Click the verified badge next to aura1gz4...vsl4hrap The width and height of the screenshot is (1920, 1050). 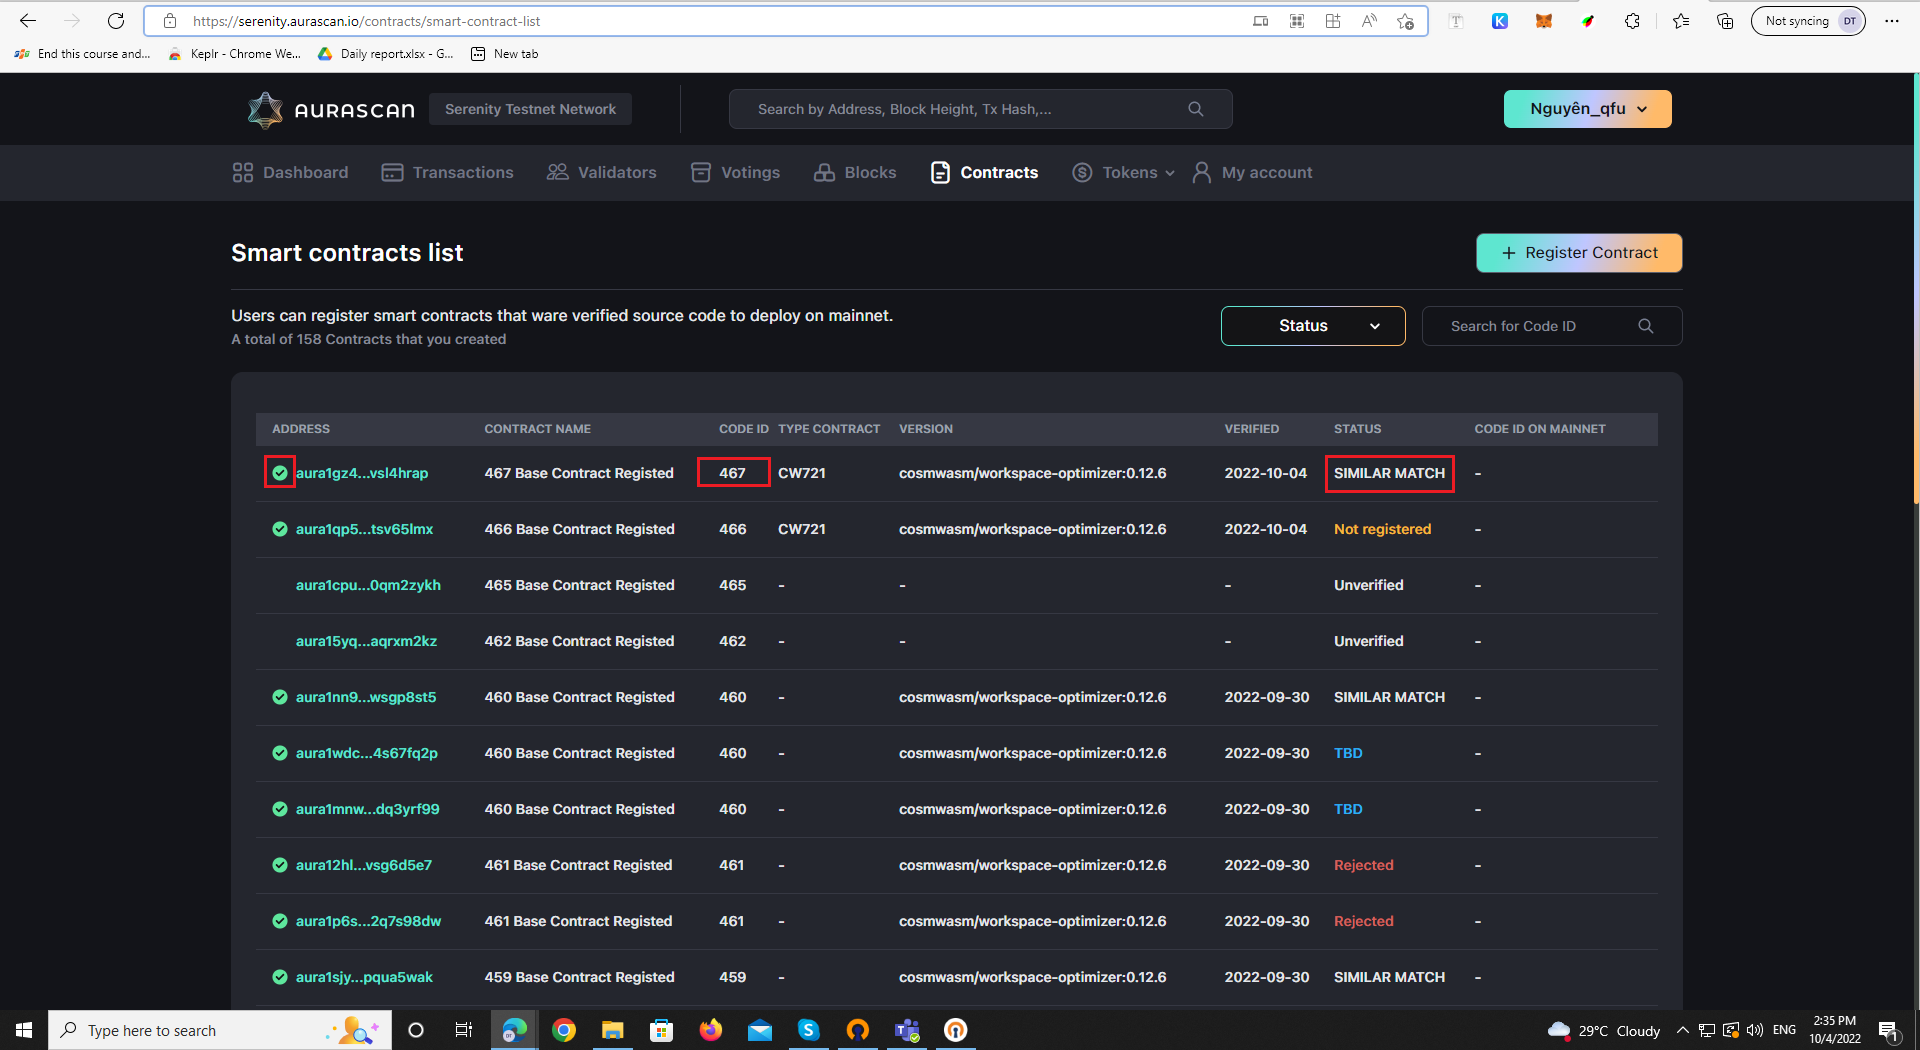click(x=279, y=472)
